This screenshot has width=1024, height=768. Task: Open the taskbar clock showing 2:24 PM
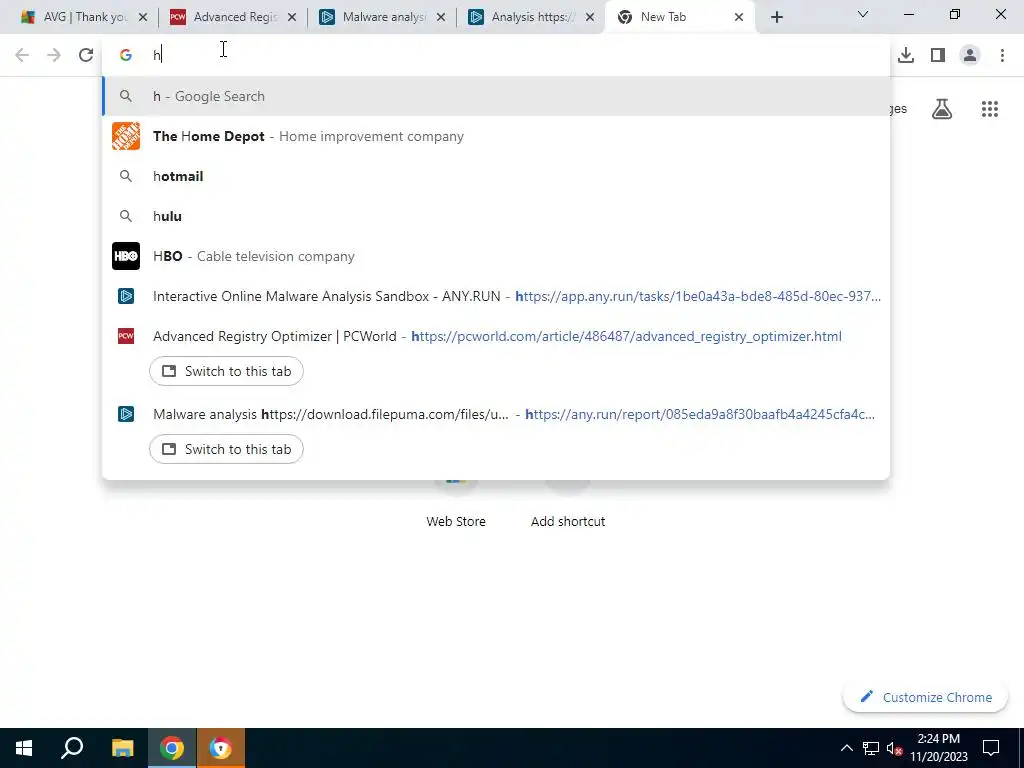click(x=938, y=748)
